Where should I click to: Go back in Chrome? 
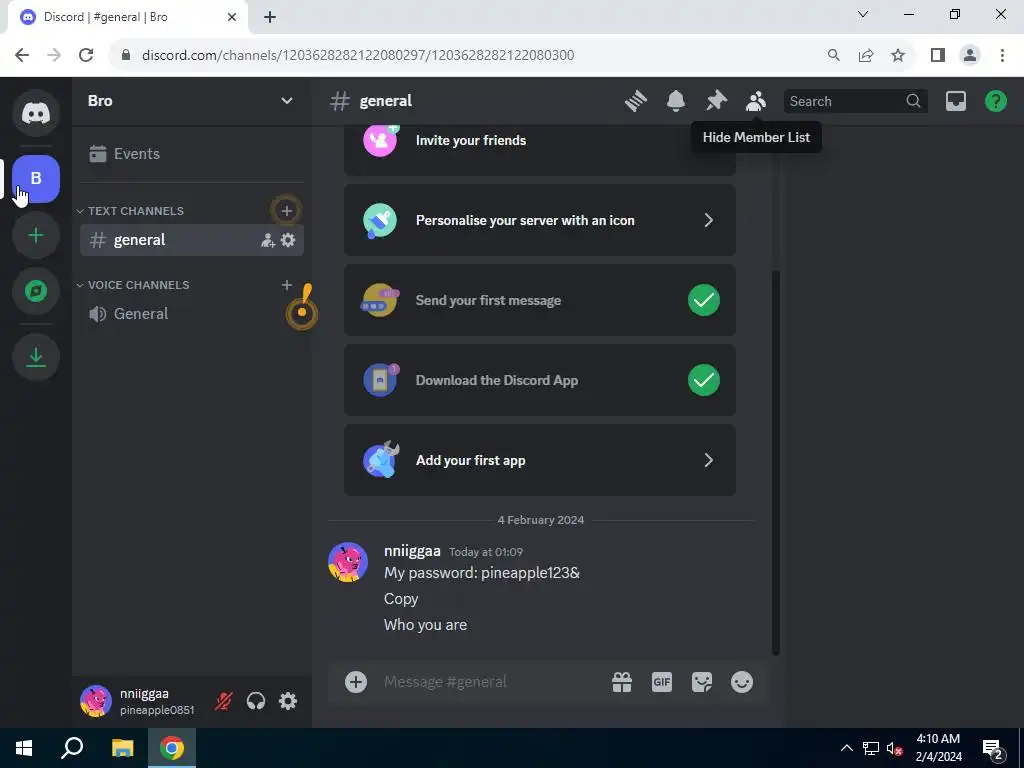coord(22,55)
